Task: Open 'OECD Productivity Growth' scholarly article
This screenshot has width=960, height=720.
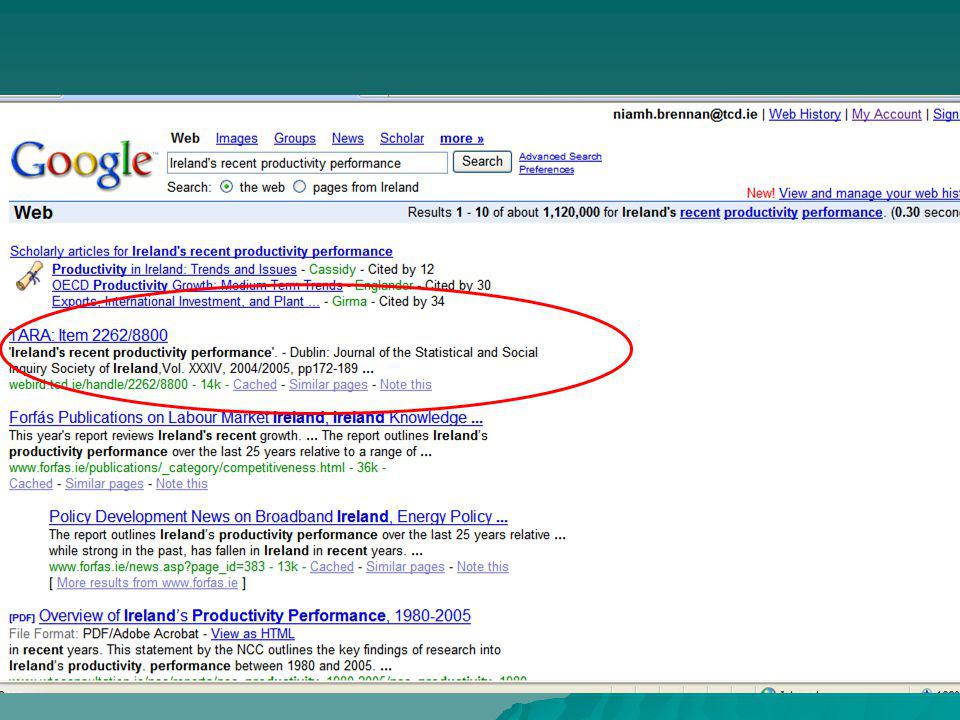Action: tap(197, 285)
